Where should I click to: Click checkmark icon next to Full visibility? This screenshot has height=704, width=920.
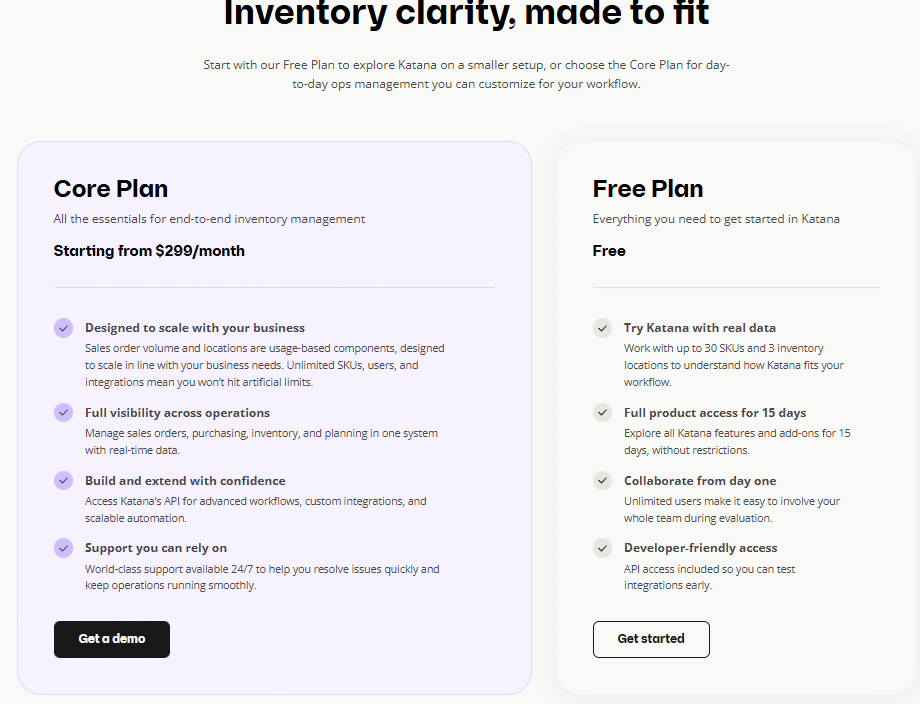64,413
